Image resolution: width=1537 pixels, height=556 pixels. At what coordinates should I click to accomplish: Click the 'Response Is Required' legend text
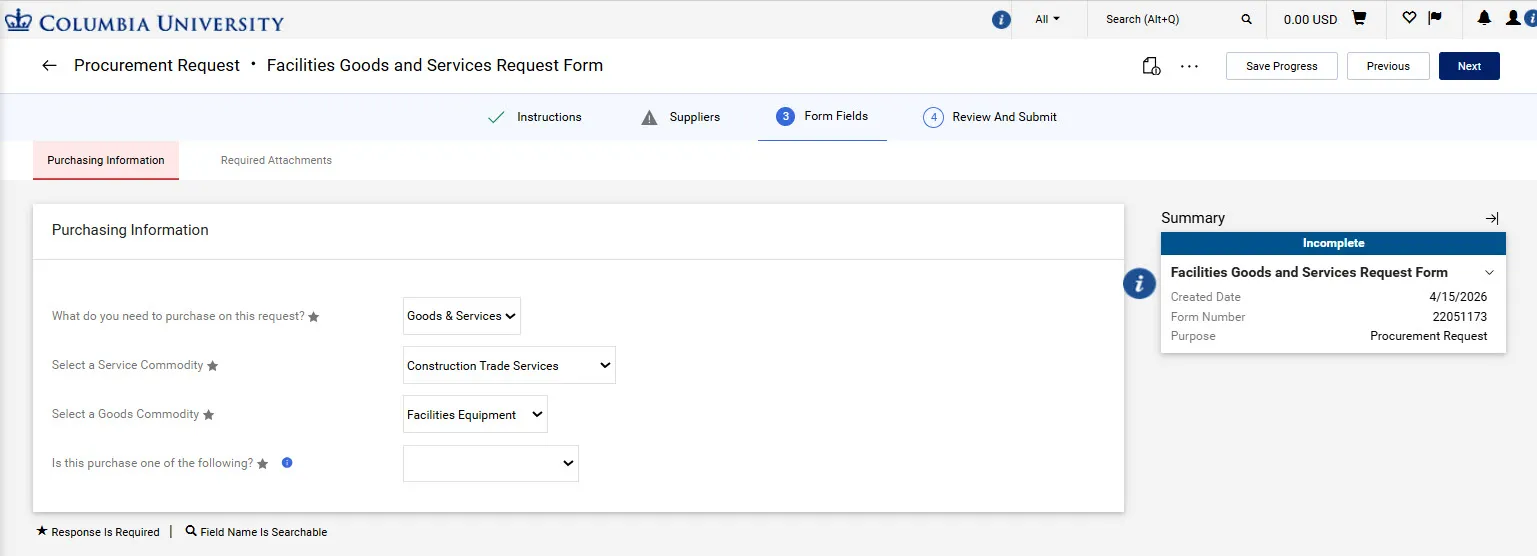tap(105, 532)
